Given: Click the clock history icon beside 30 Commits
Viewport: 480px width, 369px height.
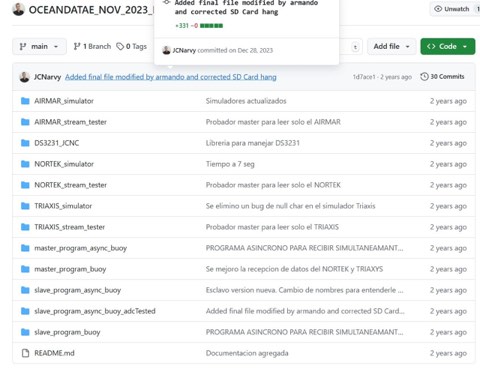Looking at the screenshot, I should point(424,77).
